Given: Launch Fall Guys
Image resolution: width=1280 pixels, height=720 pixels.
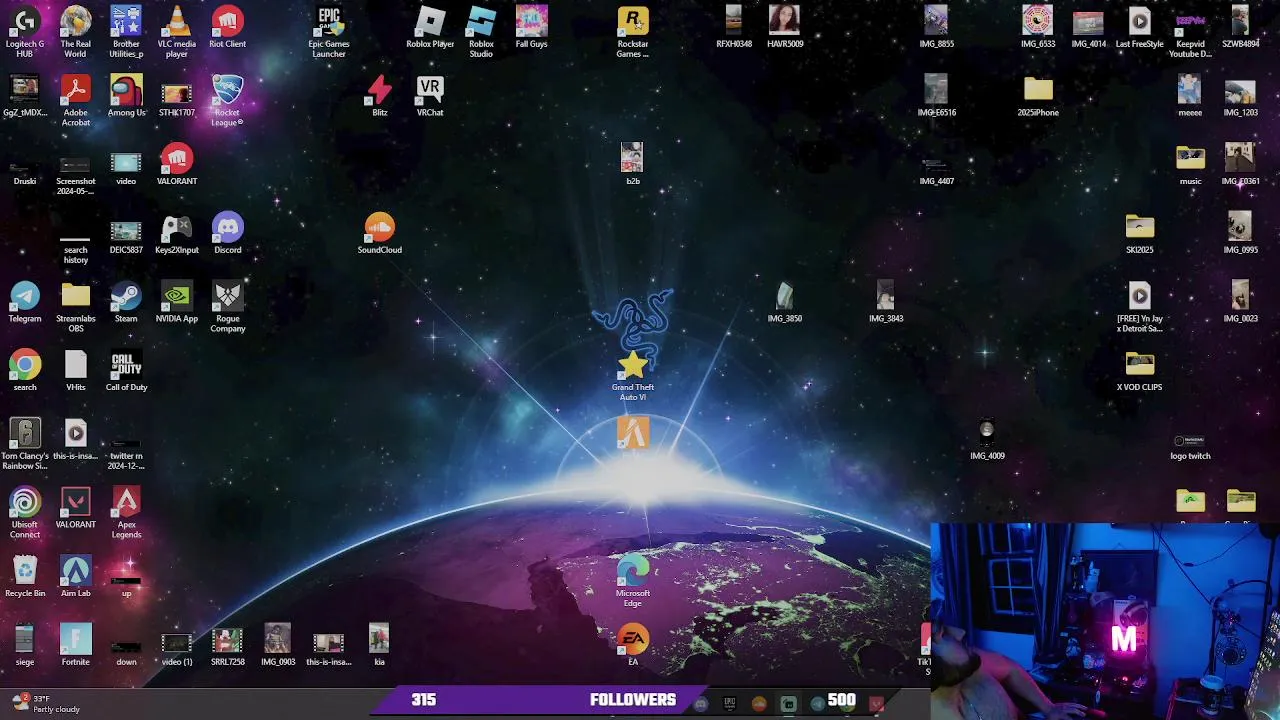Looking at the screenshot, I should [x=532, y=28].
